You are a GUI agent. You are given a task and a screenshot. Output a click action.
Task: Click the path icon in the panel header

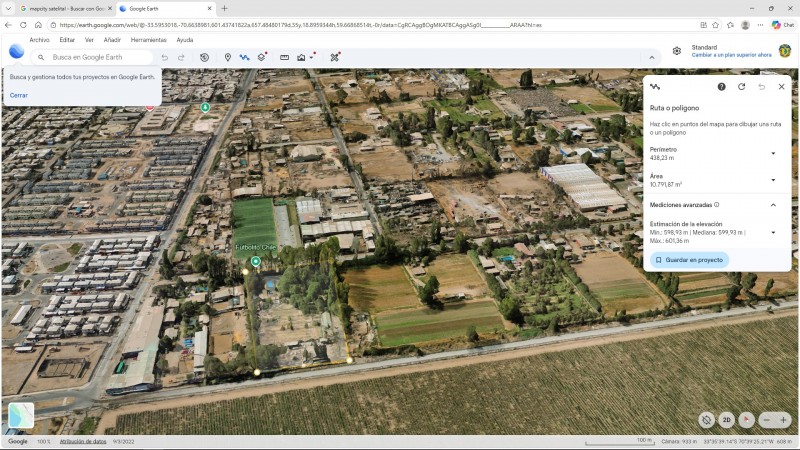coord(655,87)
